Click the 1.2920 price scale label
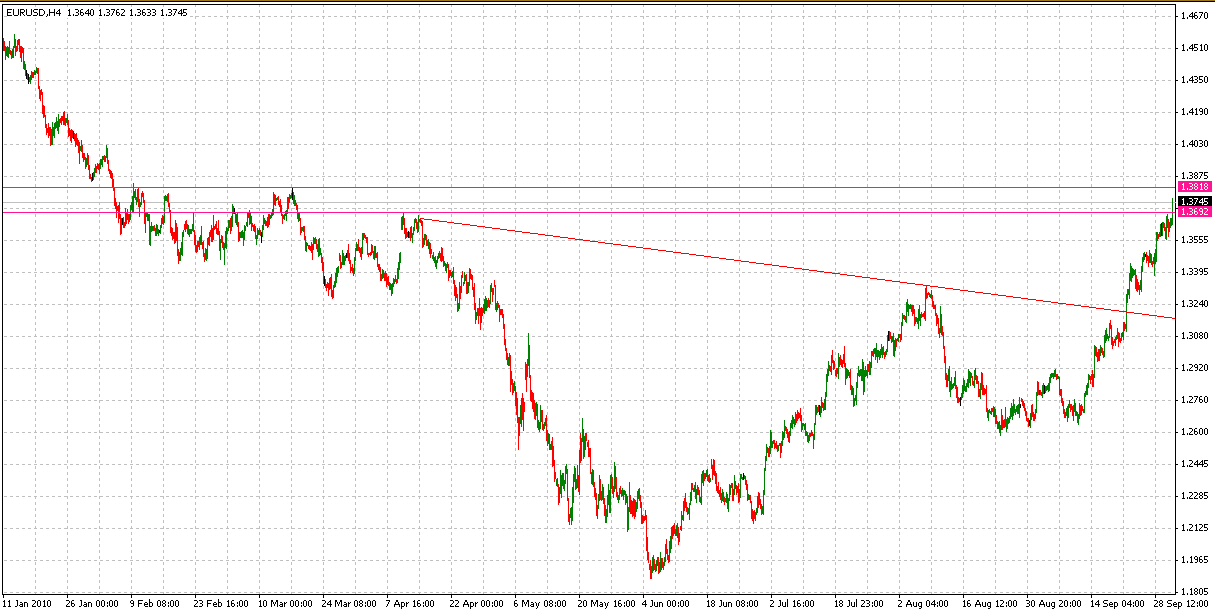Image resolution: width=1215 pixels, height=612 pixels. 1193,368
